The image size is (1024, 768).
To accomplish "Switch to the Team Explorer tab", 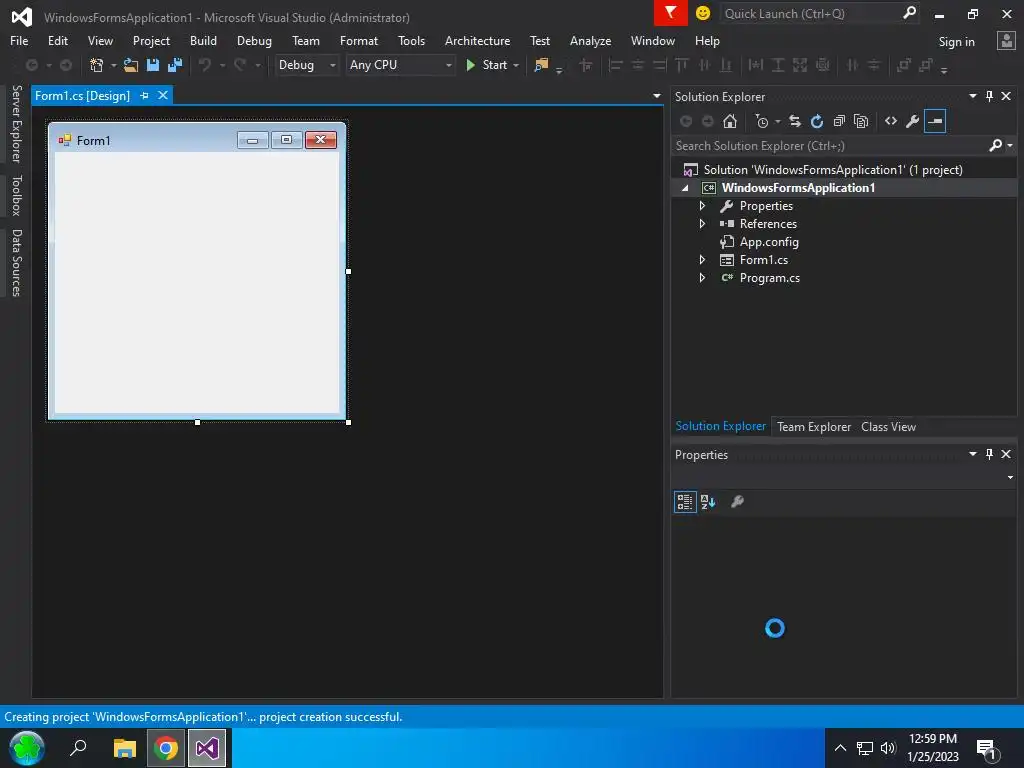I will coord(814,426).
